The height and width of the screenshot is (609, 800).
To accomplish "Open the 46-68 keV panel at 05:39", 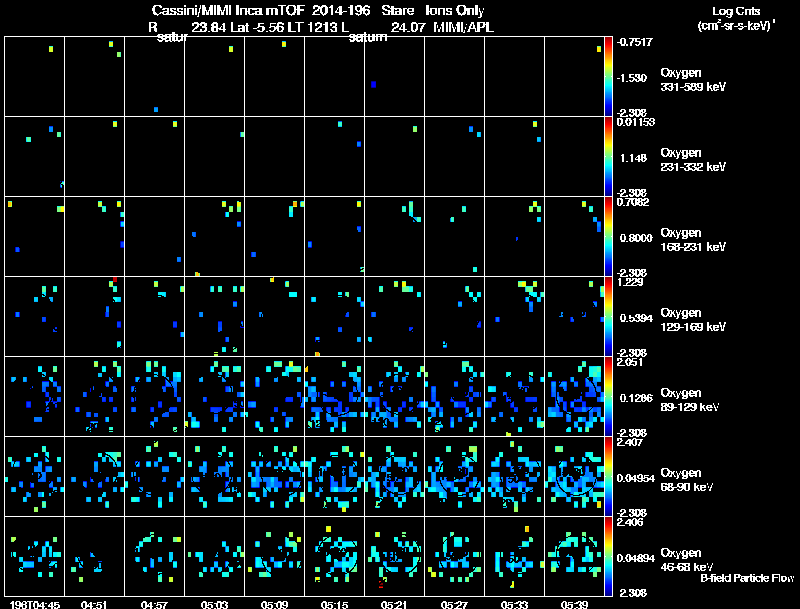I will (x=575, y=556).
